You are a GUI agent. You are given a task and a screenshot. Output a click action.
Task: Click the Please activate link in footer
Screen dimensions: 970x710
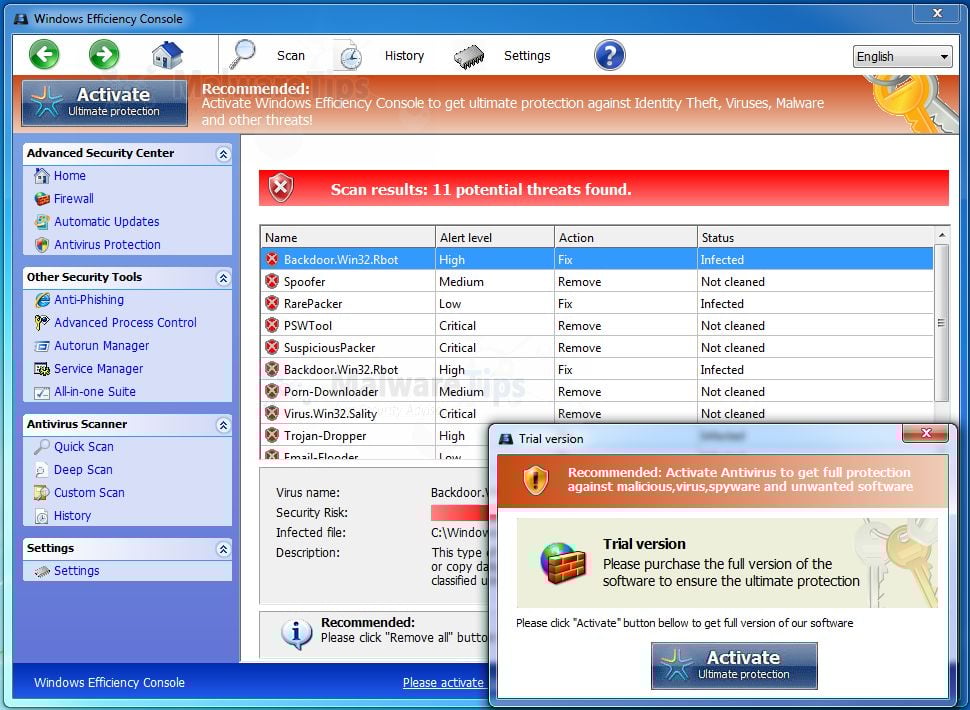[443, 683]
